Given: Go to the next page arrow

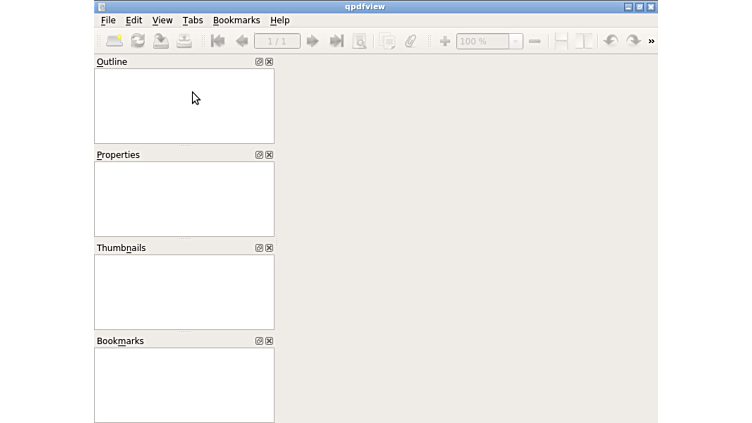Looking at the screenshot, I should click(x=312, y=41).
